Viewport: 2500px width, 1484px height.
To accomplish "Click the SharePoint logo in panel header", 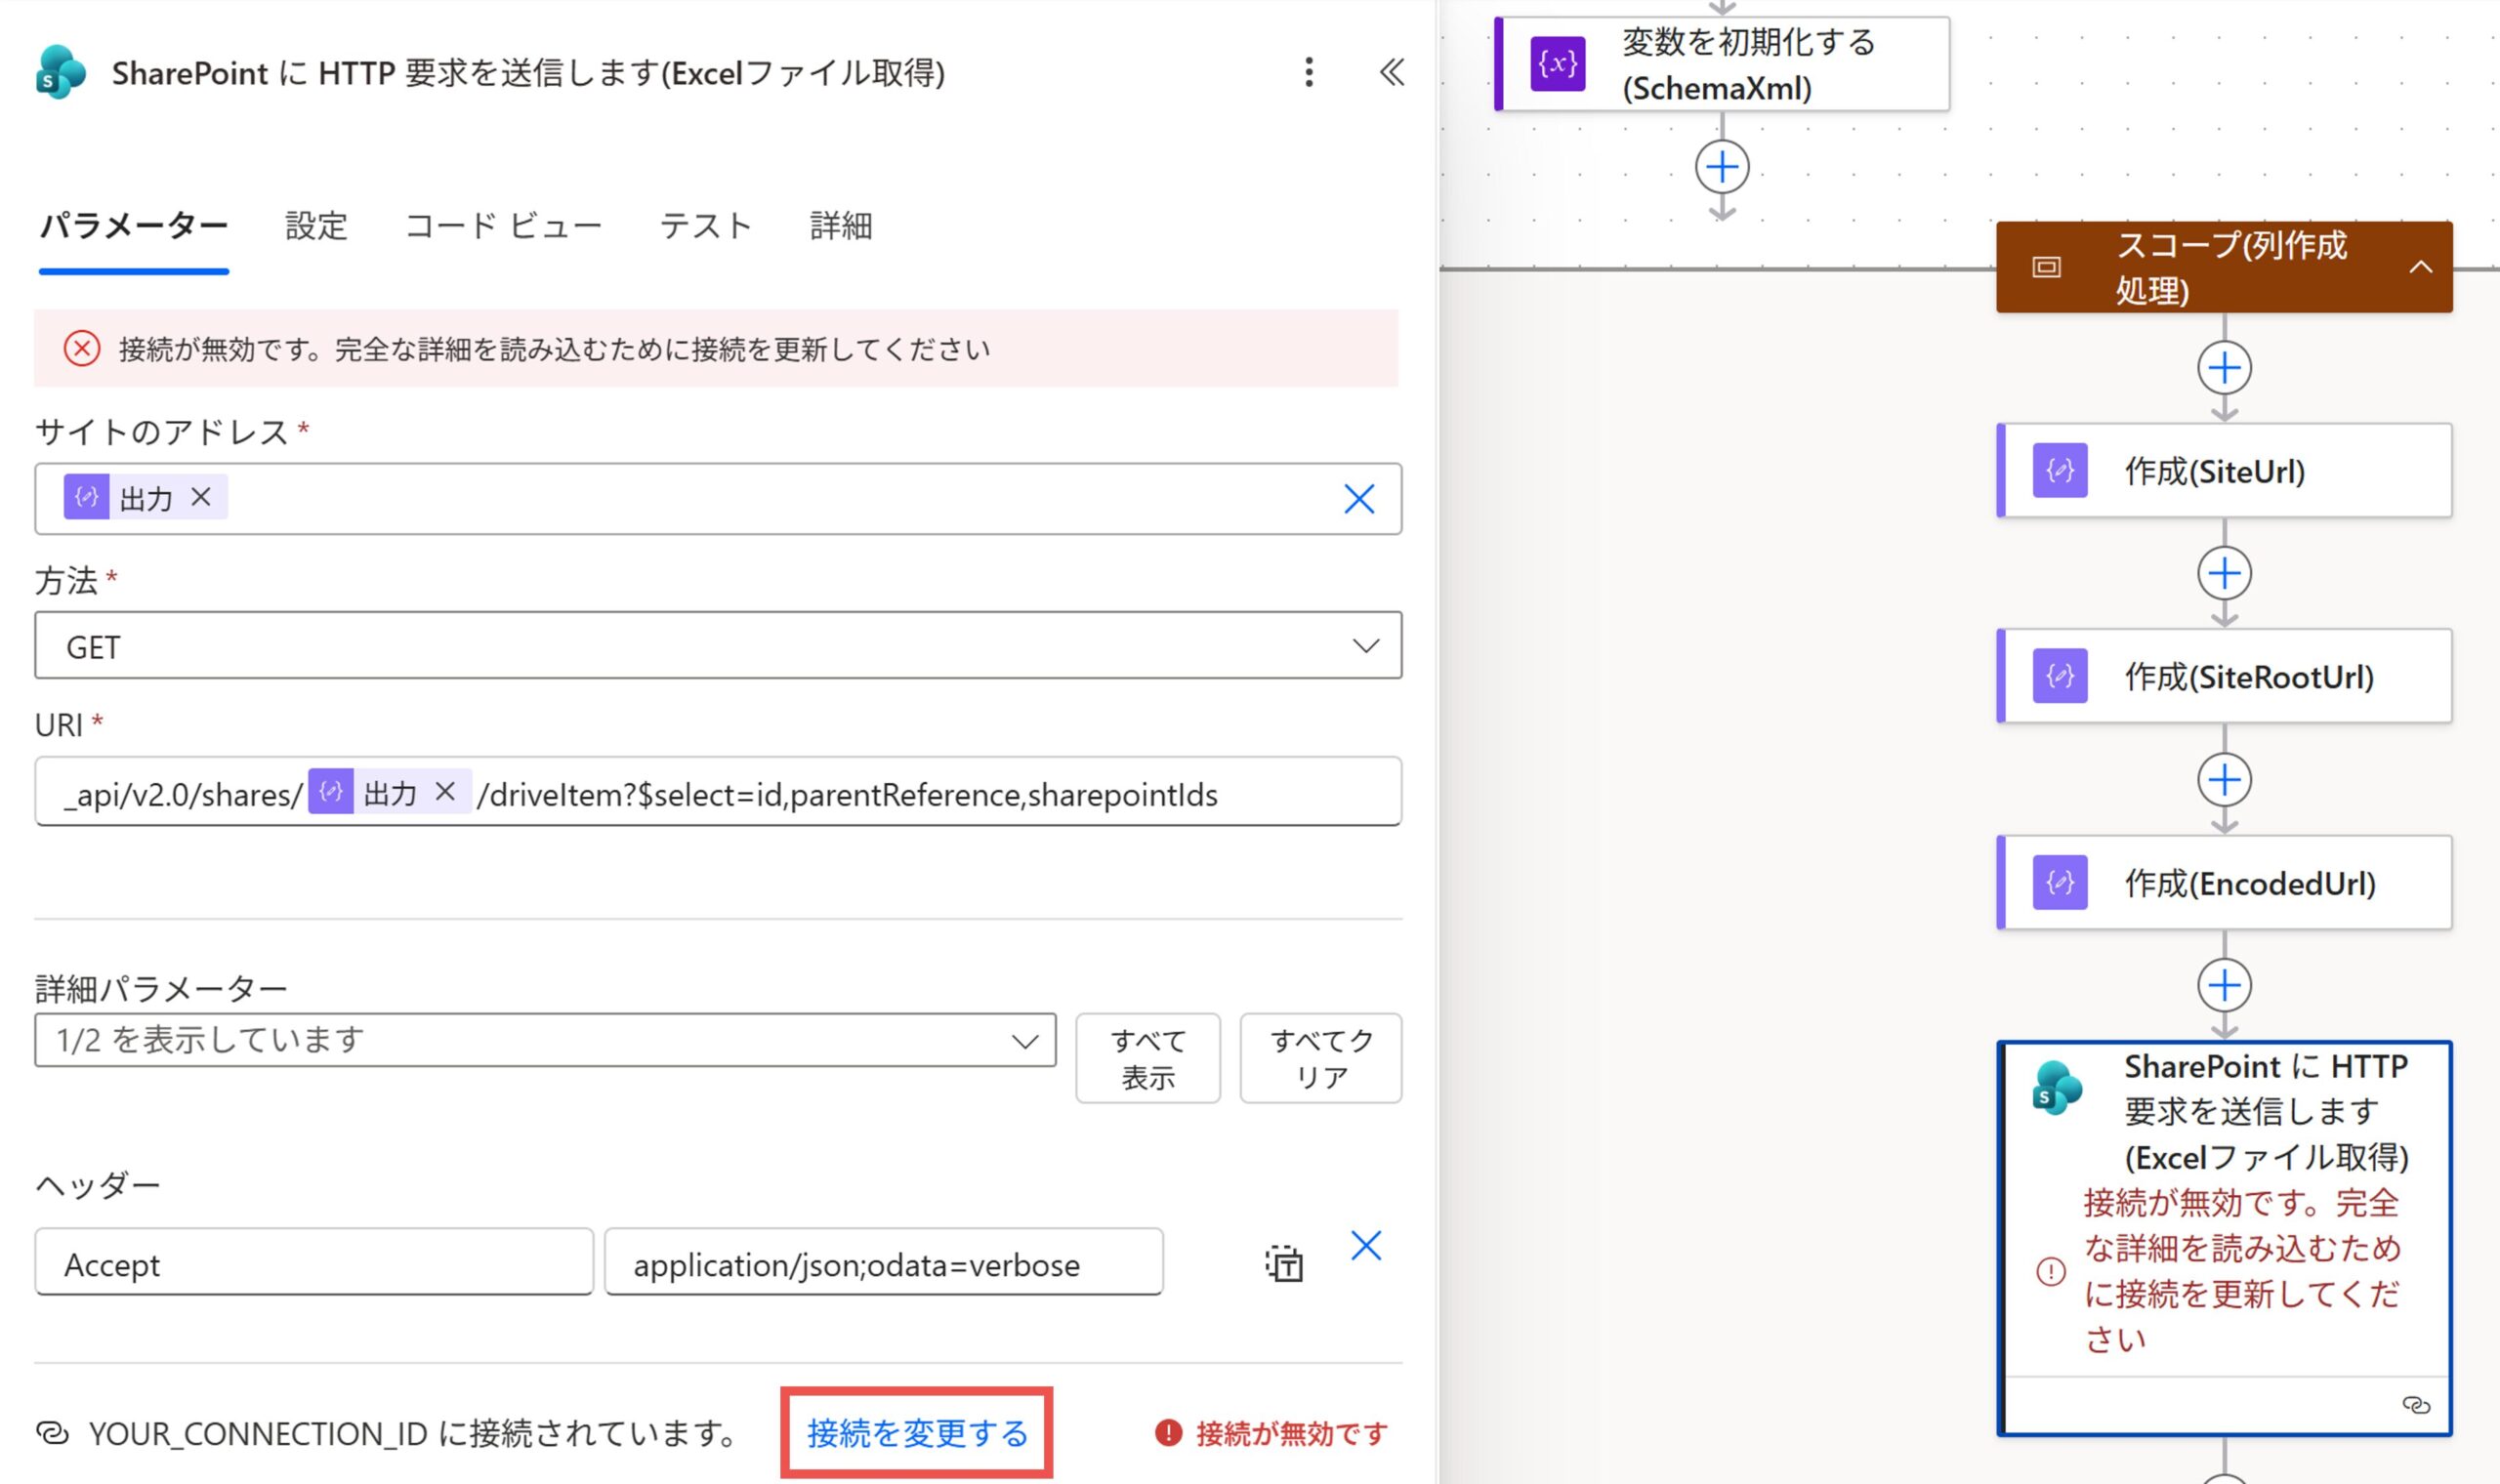I will pyautogui.click(x=60, y=72).
